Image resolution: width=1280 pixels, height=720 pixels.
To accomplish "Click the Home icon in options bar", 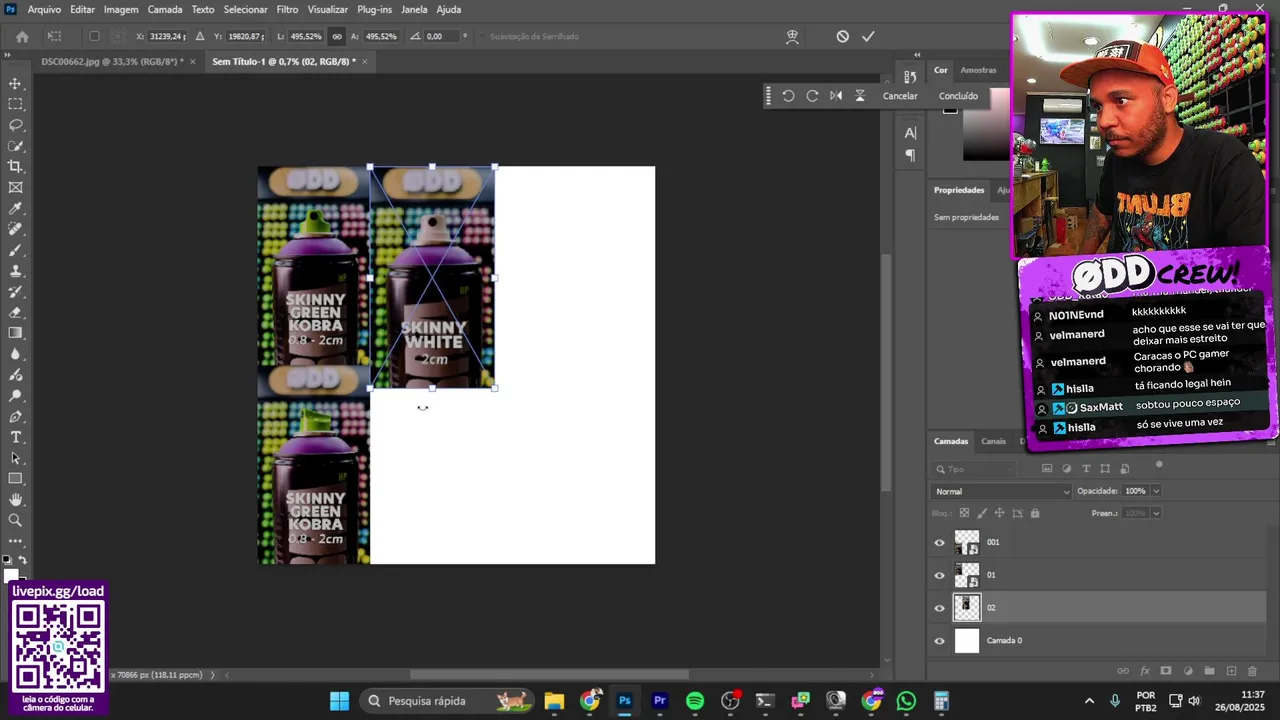I will 22,36.
